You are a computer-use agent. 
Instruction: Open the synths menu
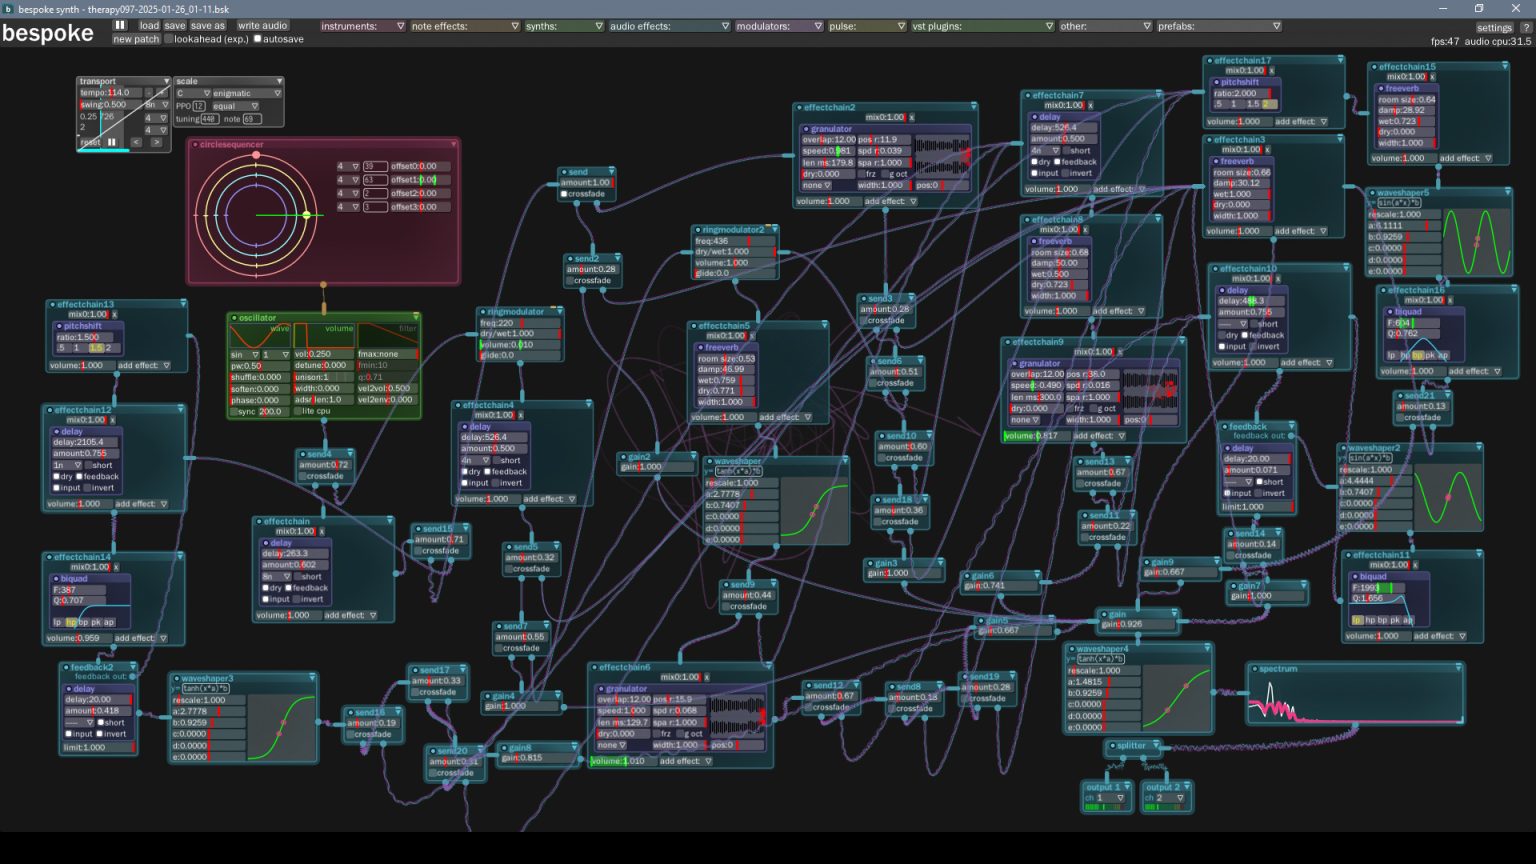pos(564,26)
